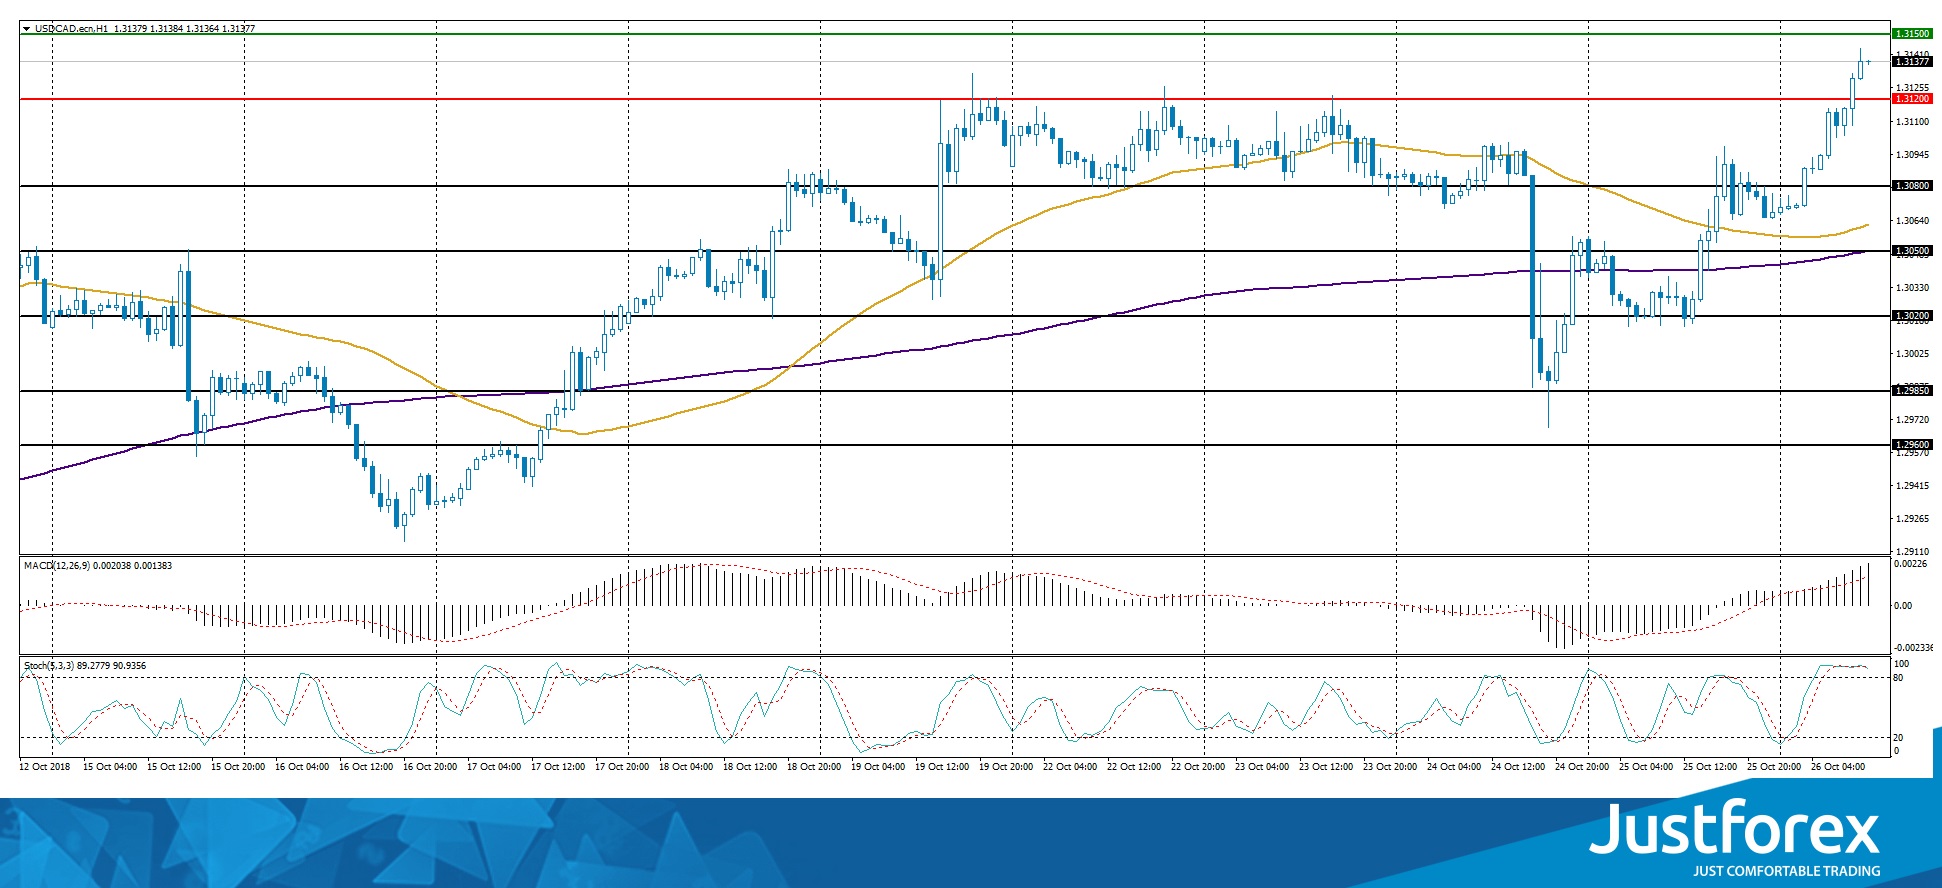This screenshot has height=888, width=1942.
Task: Click the 16 Oct 04:00 time label
Action: point(302,767)
